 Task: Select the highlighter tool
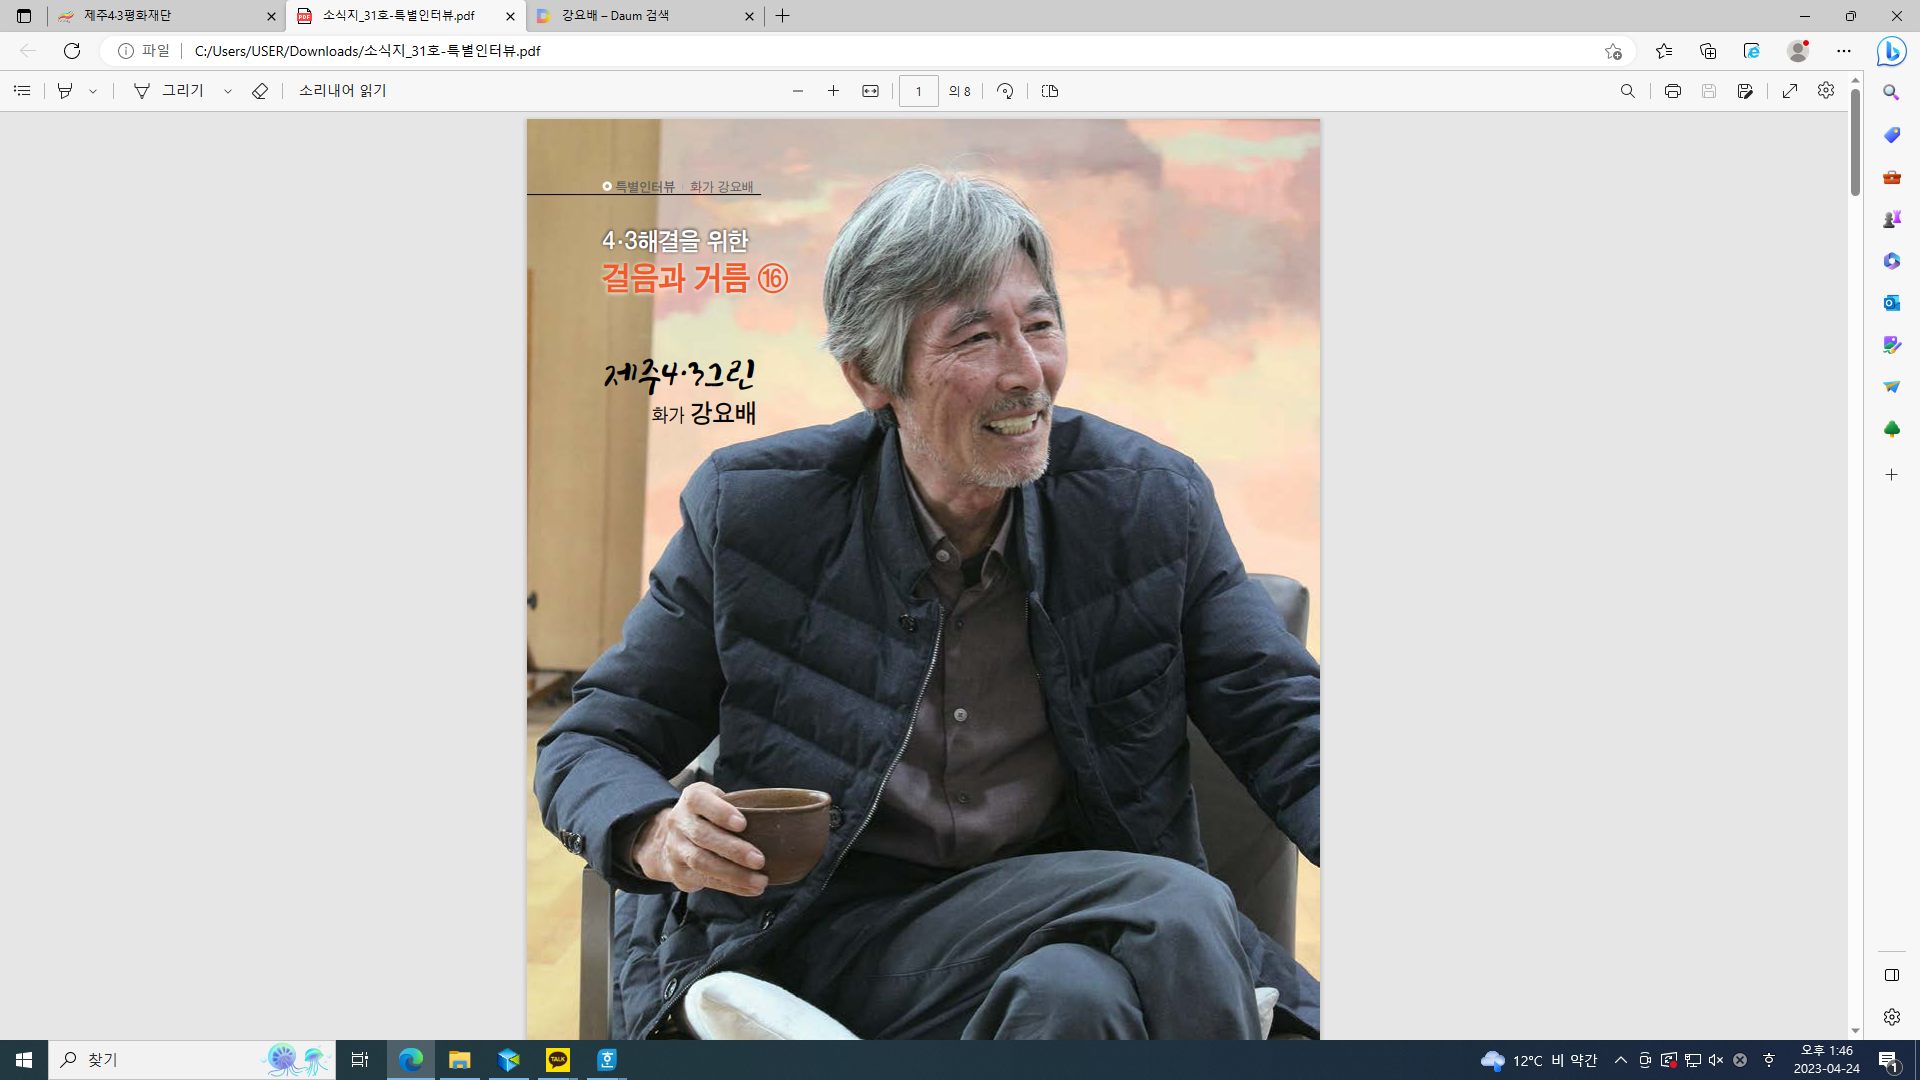(x=65, y=91)
